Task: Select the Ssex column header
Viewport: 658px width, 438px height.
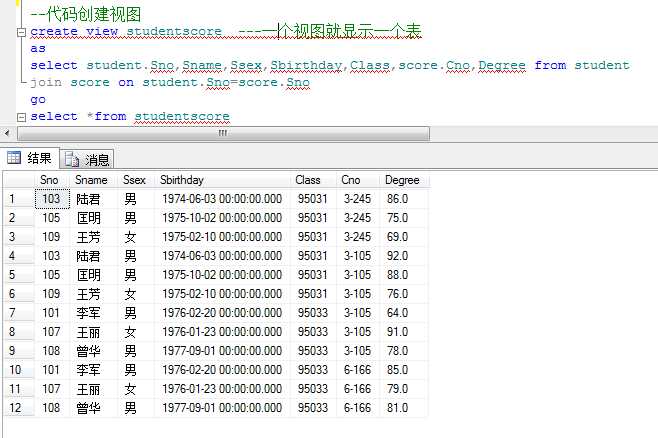Action: [x=136, y=180]
